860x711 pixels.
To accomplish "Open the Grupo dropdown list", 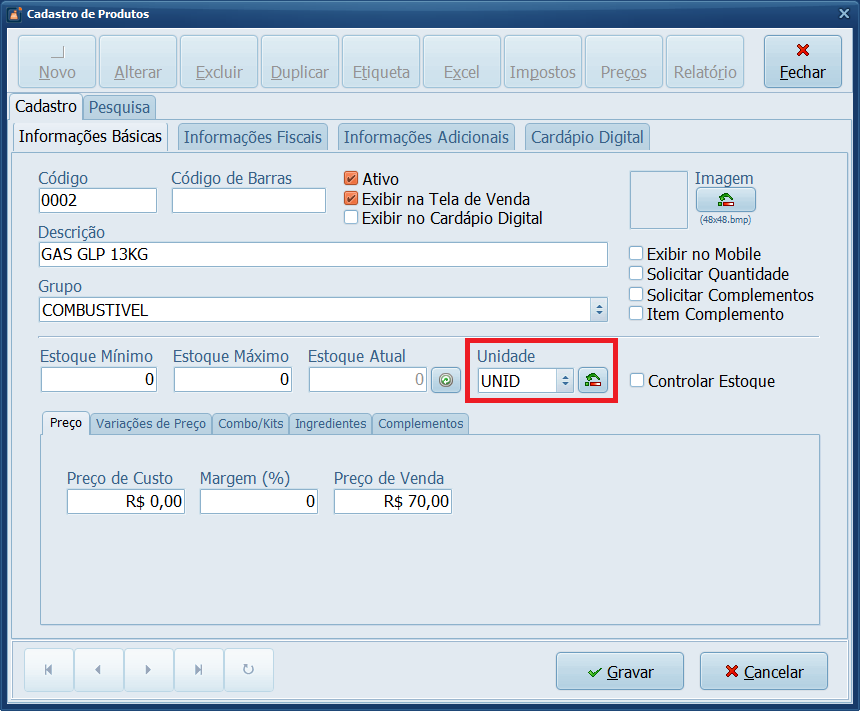I will [599, 310].
